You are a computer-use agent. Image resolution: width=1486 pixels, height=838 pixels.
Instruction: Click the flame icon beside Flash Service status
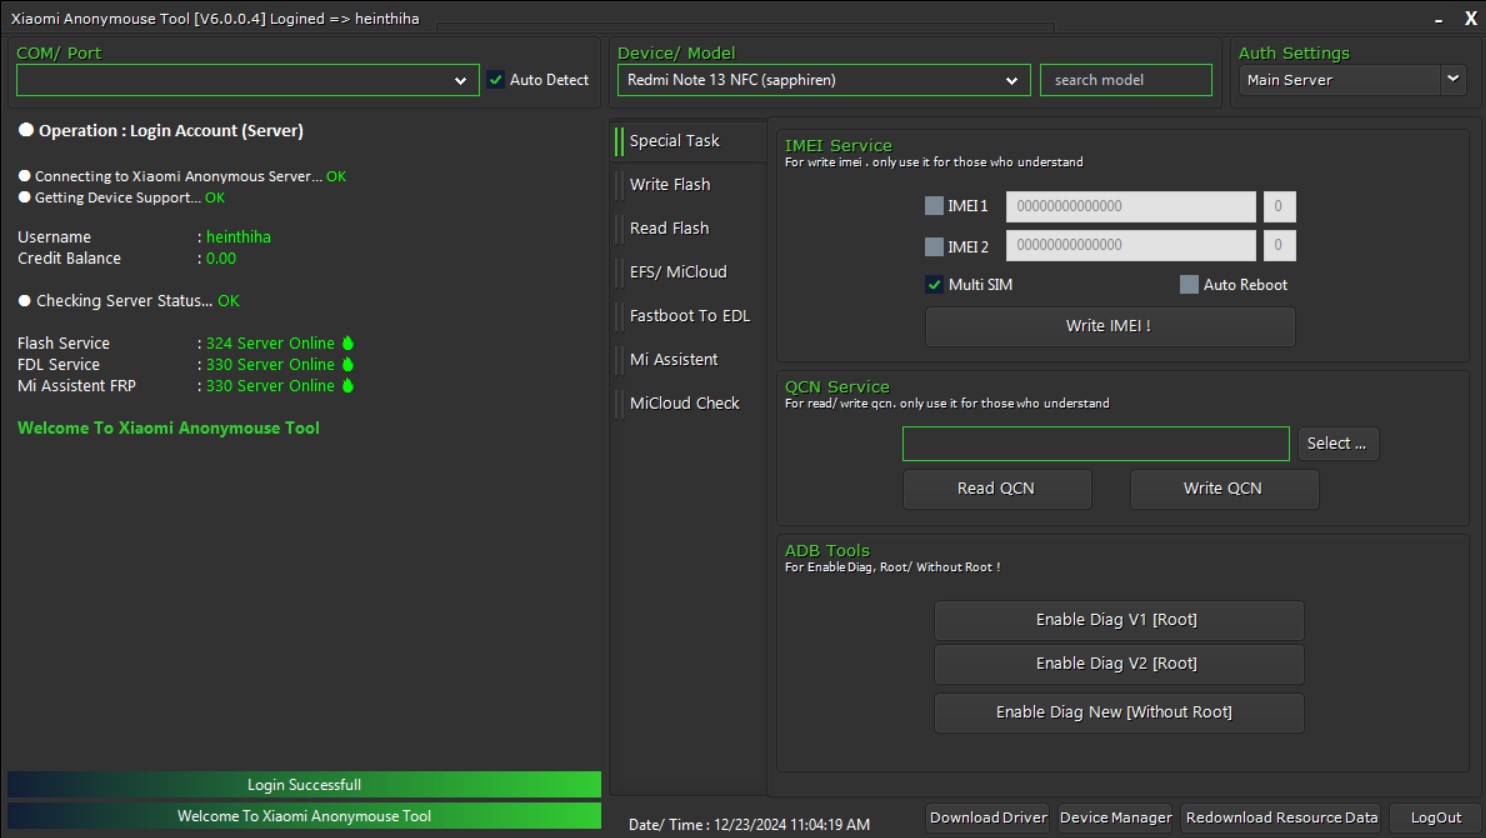348,343
